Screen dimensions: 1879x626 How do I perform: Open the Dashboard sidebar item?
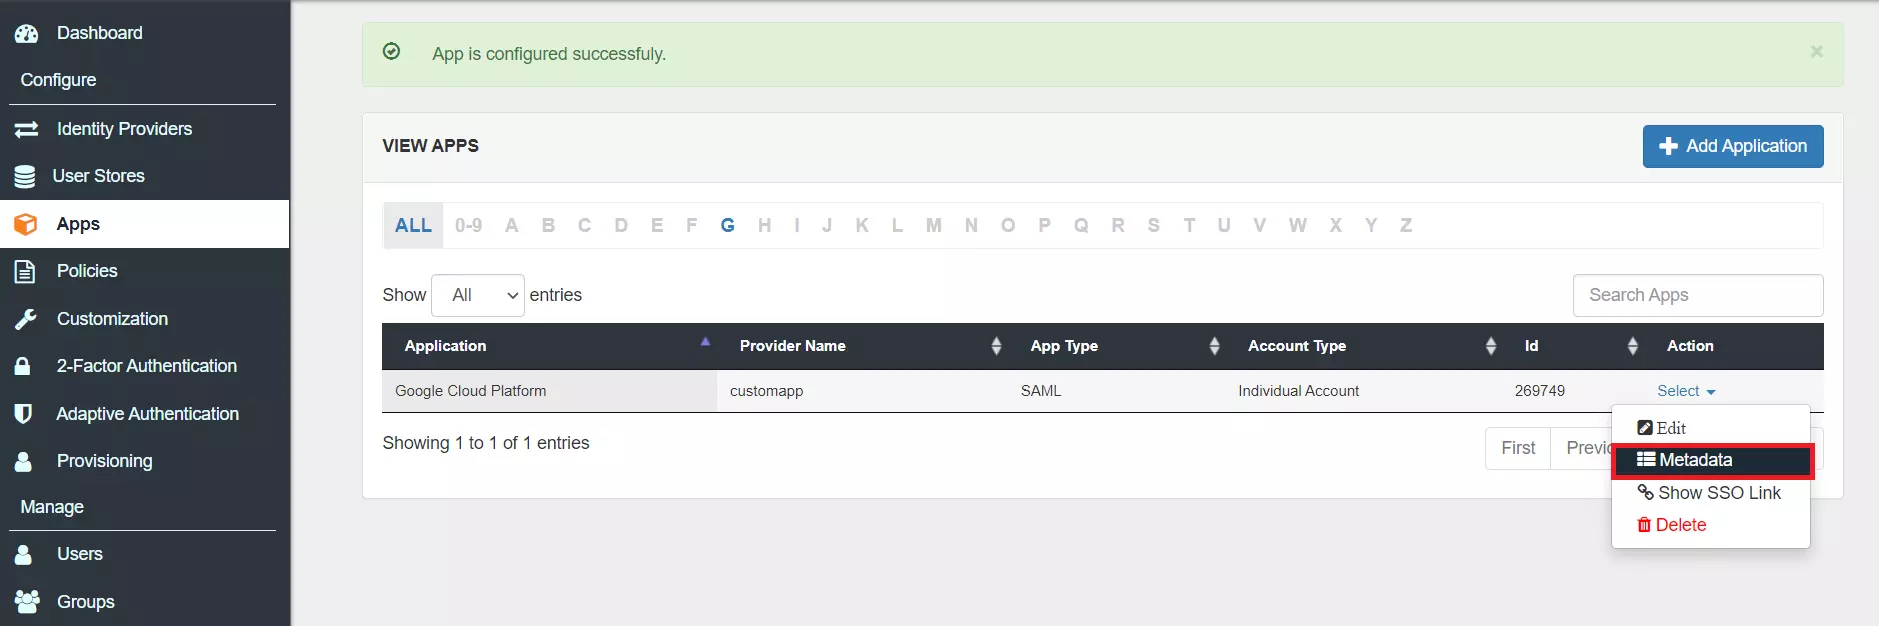[145, 33]
